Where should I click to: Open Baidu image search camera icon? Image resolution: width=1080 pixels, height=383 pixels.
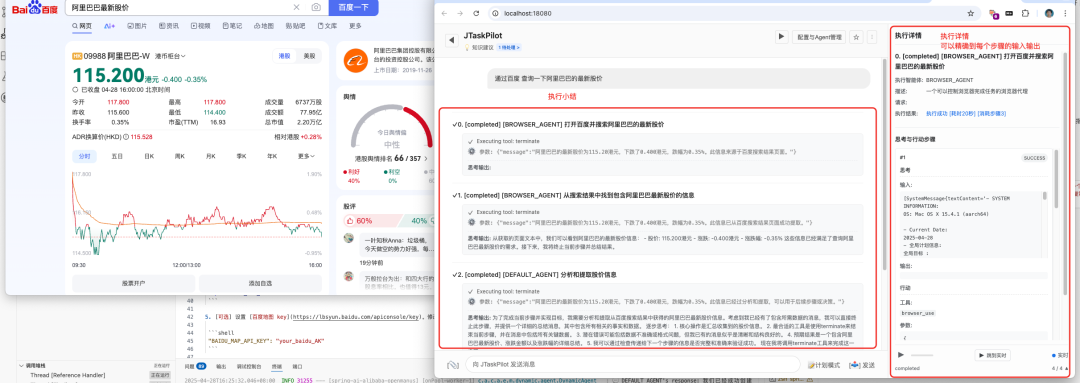pyautogui.click(x=316, y=7)
